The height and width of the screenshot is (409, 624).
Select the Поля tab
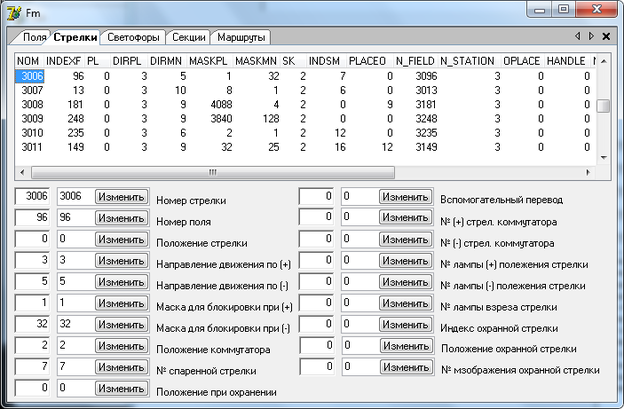click(x=35, y=38)
